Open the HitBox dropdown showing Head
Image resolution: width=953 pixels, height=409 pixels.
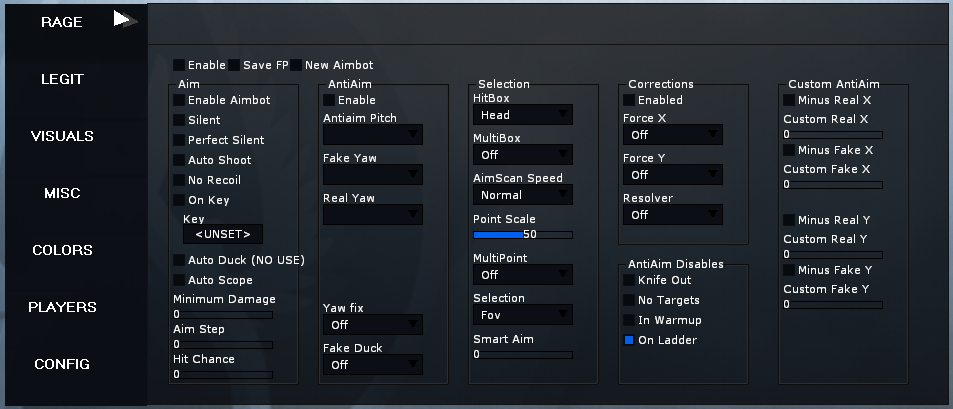[x=523, y=115]
